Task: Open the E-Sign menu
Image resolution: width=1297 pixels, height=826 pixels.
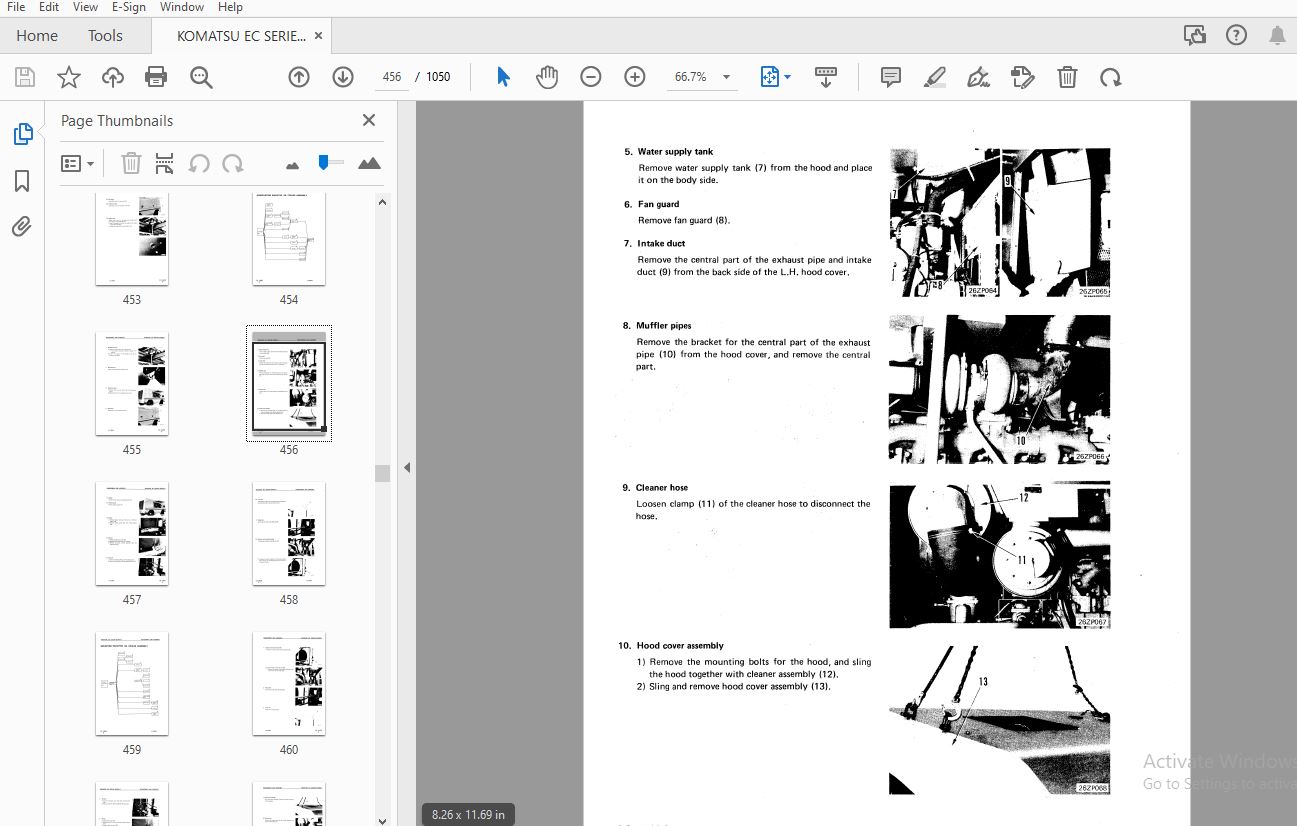Action: click(x=129, y=7)
